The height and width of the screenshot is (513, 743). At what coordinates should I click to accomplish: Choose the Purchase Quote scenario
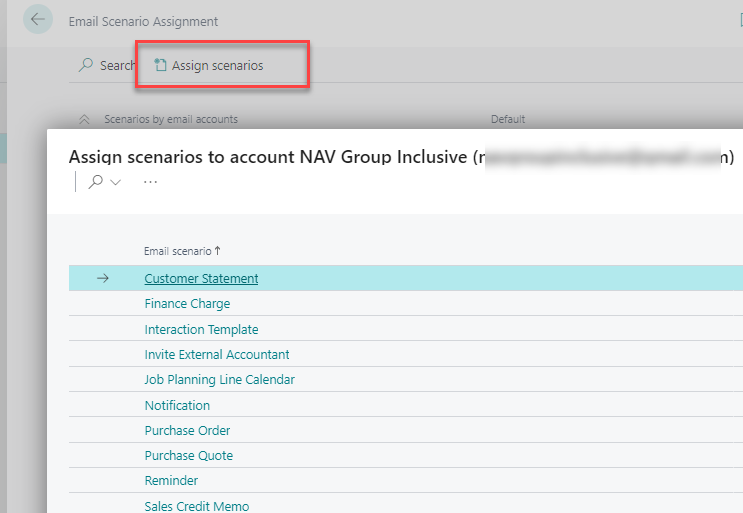[188, 455]
